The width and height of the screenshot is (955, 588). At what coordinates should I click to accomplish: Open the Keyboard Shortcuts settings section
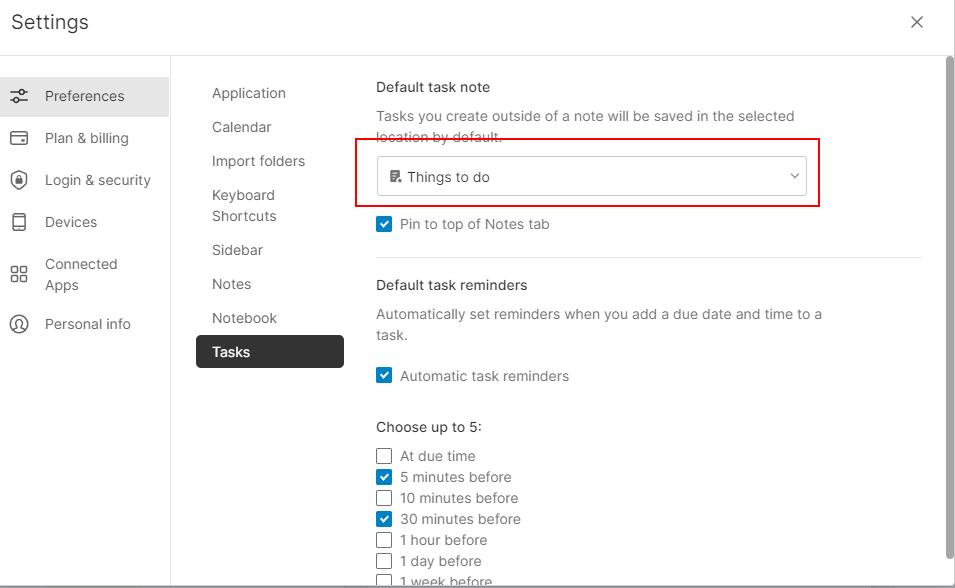tap(243, 205)
